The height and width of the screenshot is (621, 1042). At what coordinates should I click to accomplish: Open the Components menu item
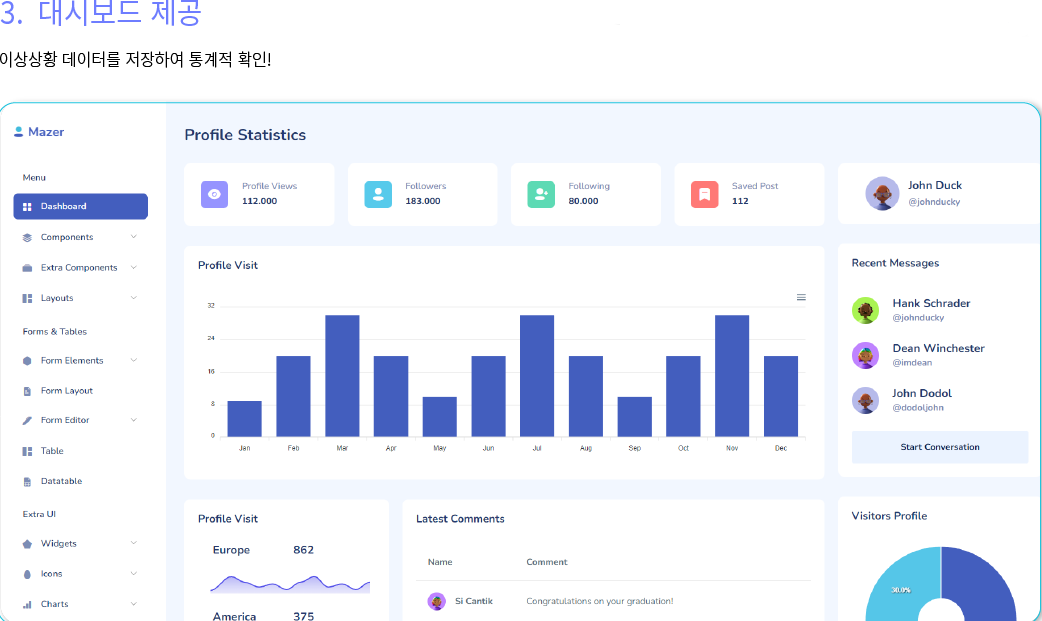pos(80,237)
